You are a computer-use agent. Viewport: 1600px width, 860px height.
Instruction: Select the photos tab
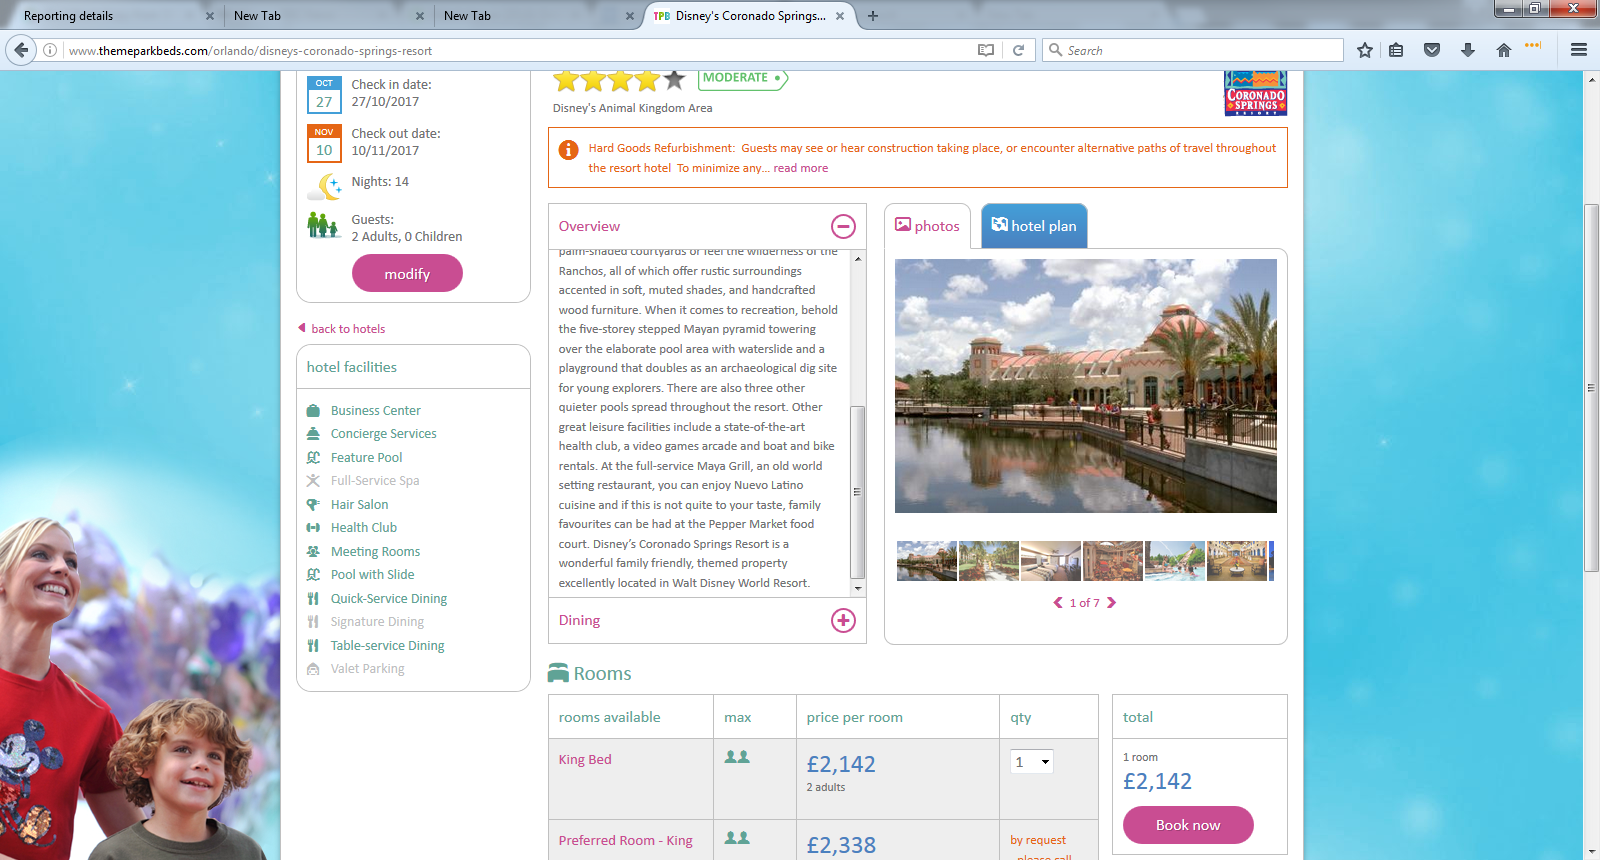[927, 226]
